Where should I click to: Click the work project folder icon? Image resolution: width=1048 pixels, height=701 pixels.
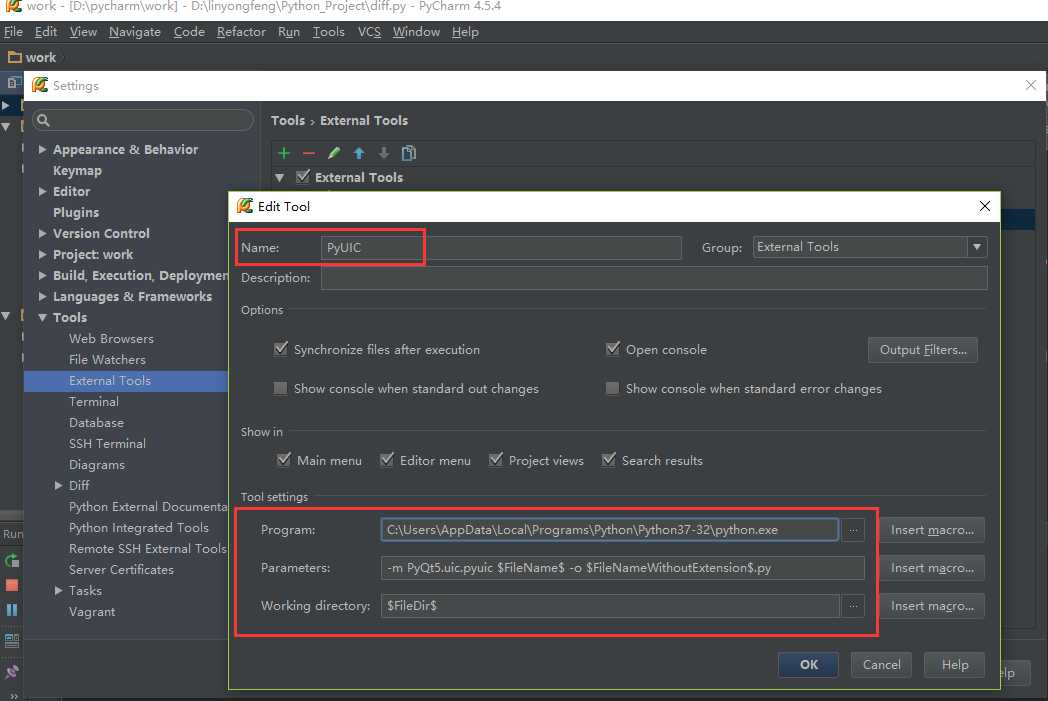click(14, 57)
